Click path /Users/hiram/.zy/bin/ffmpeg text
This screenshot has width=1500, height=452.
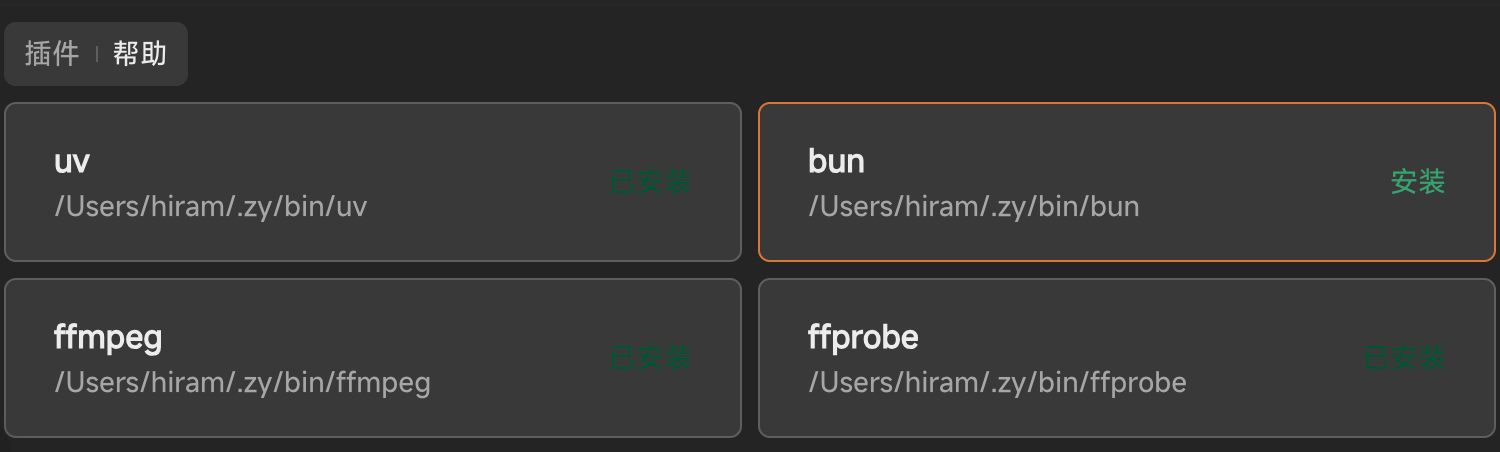click(242, 383)
